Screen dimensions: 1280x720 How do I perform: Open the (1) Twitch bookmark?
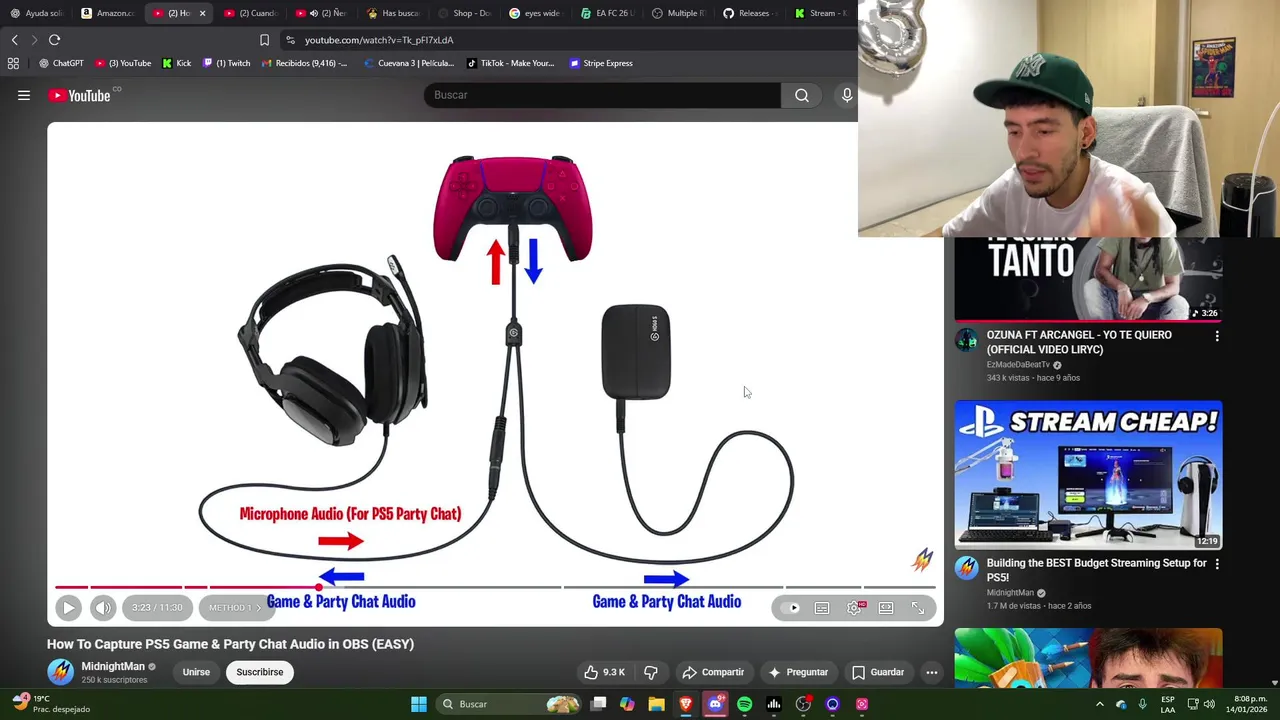click(226, 63)
